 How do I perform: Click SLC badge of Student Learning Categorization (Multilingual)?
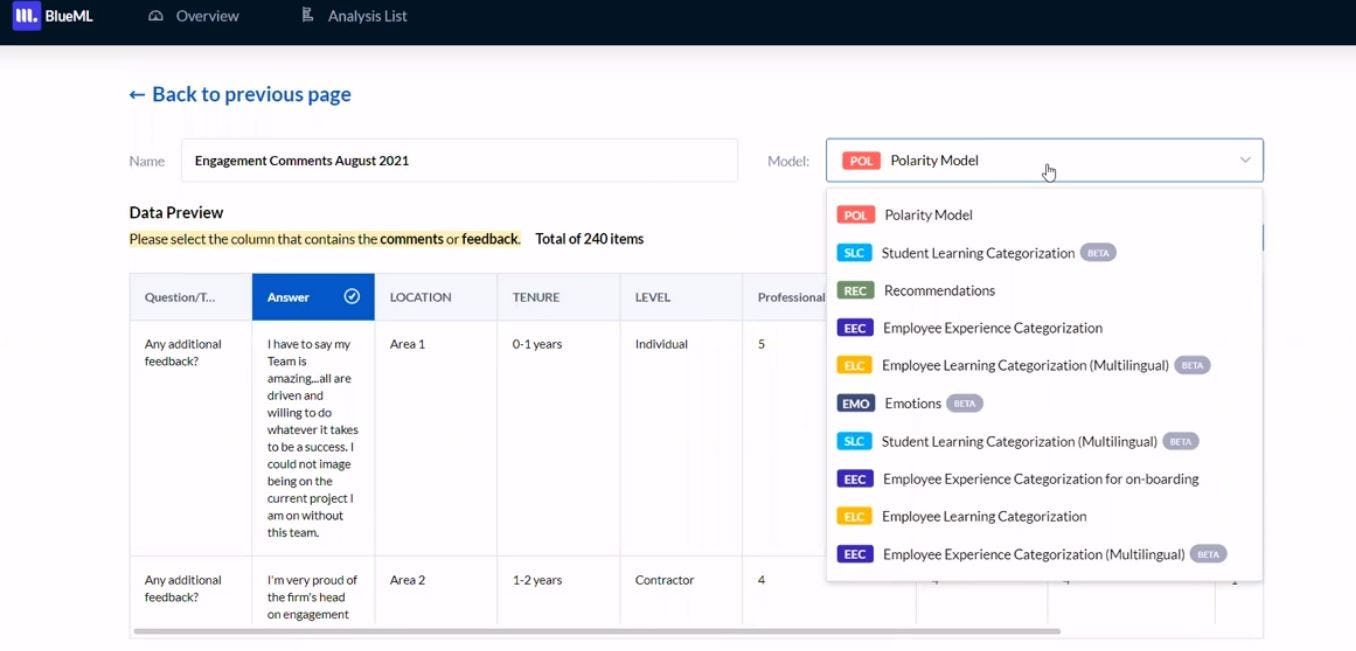(854, 441)
